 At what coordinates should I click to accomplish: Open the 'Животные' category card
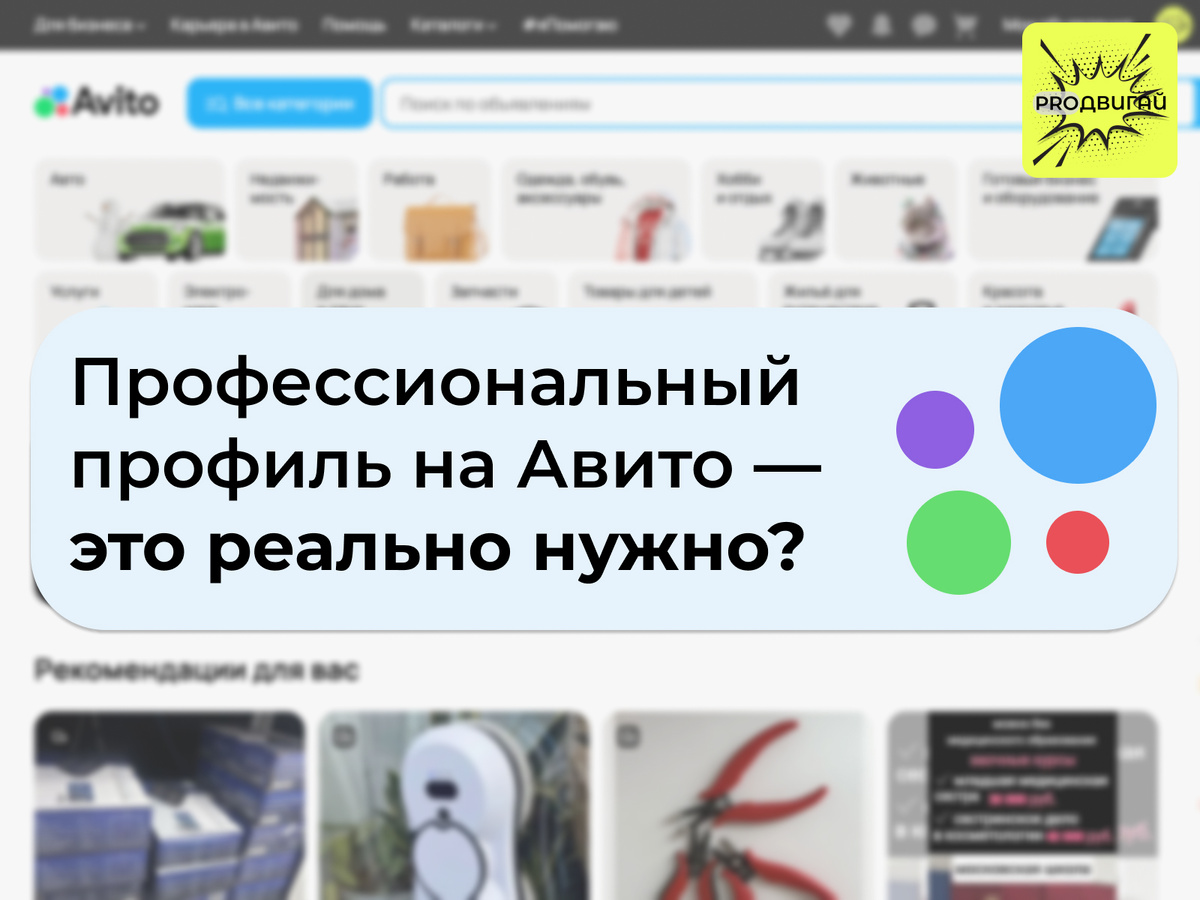pyautogui.click(x=897, y=209)
